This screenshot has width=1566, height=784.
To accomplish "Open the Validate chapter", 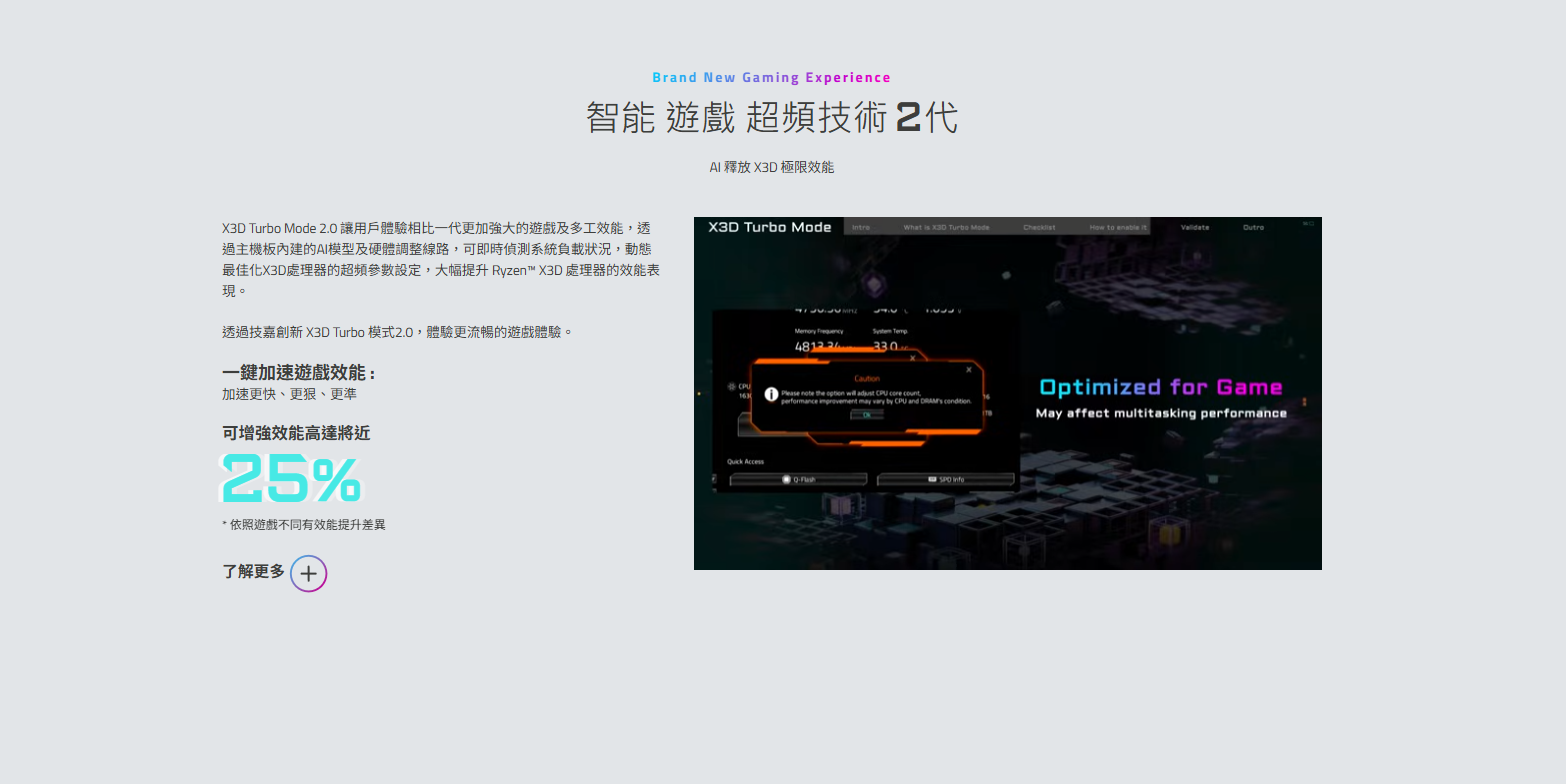I will (1194, 227).
